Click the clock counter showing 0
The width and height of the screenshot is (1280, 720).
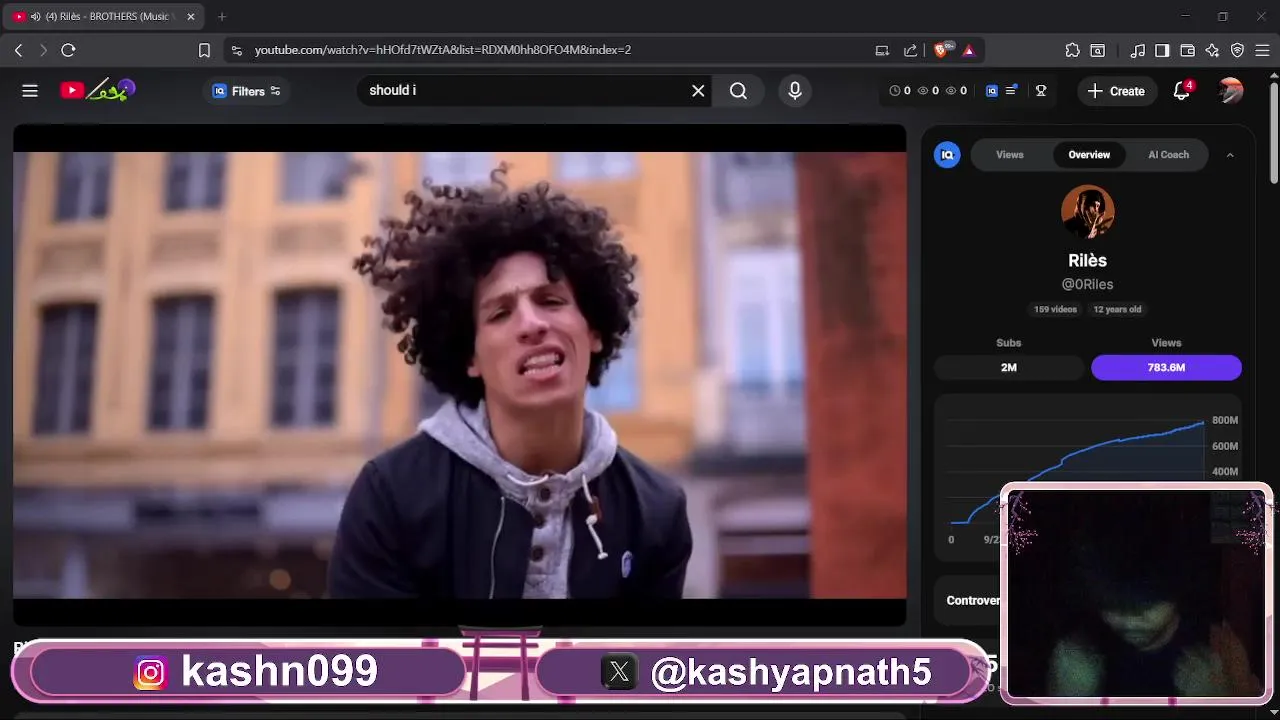point(900,91)
